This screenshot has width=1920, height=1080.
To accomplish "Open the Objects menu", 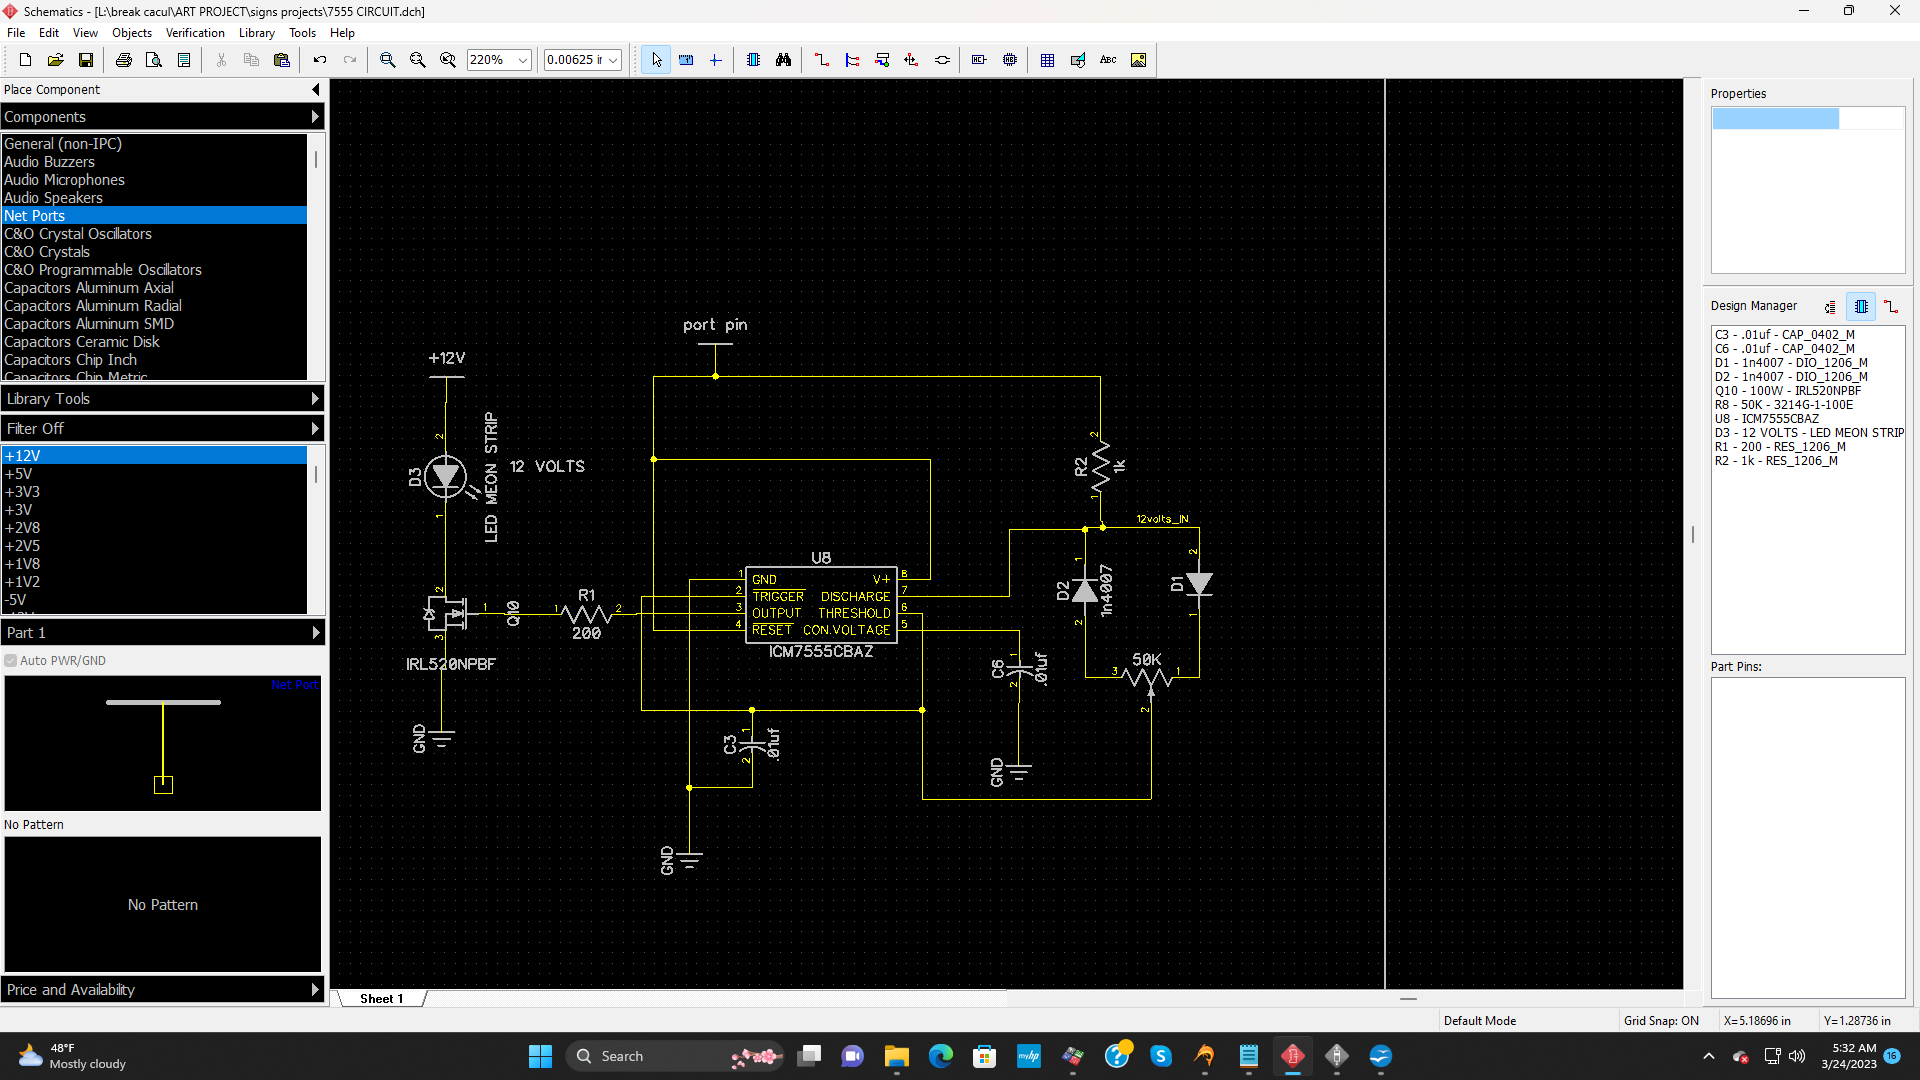I will point(132,33).
